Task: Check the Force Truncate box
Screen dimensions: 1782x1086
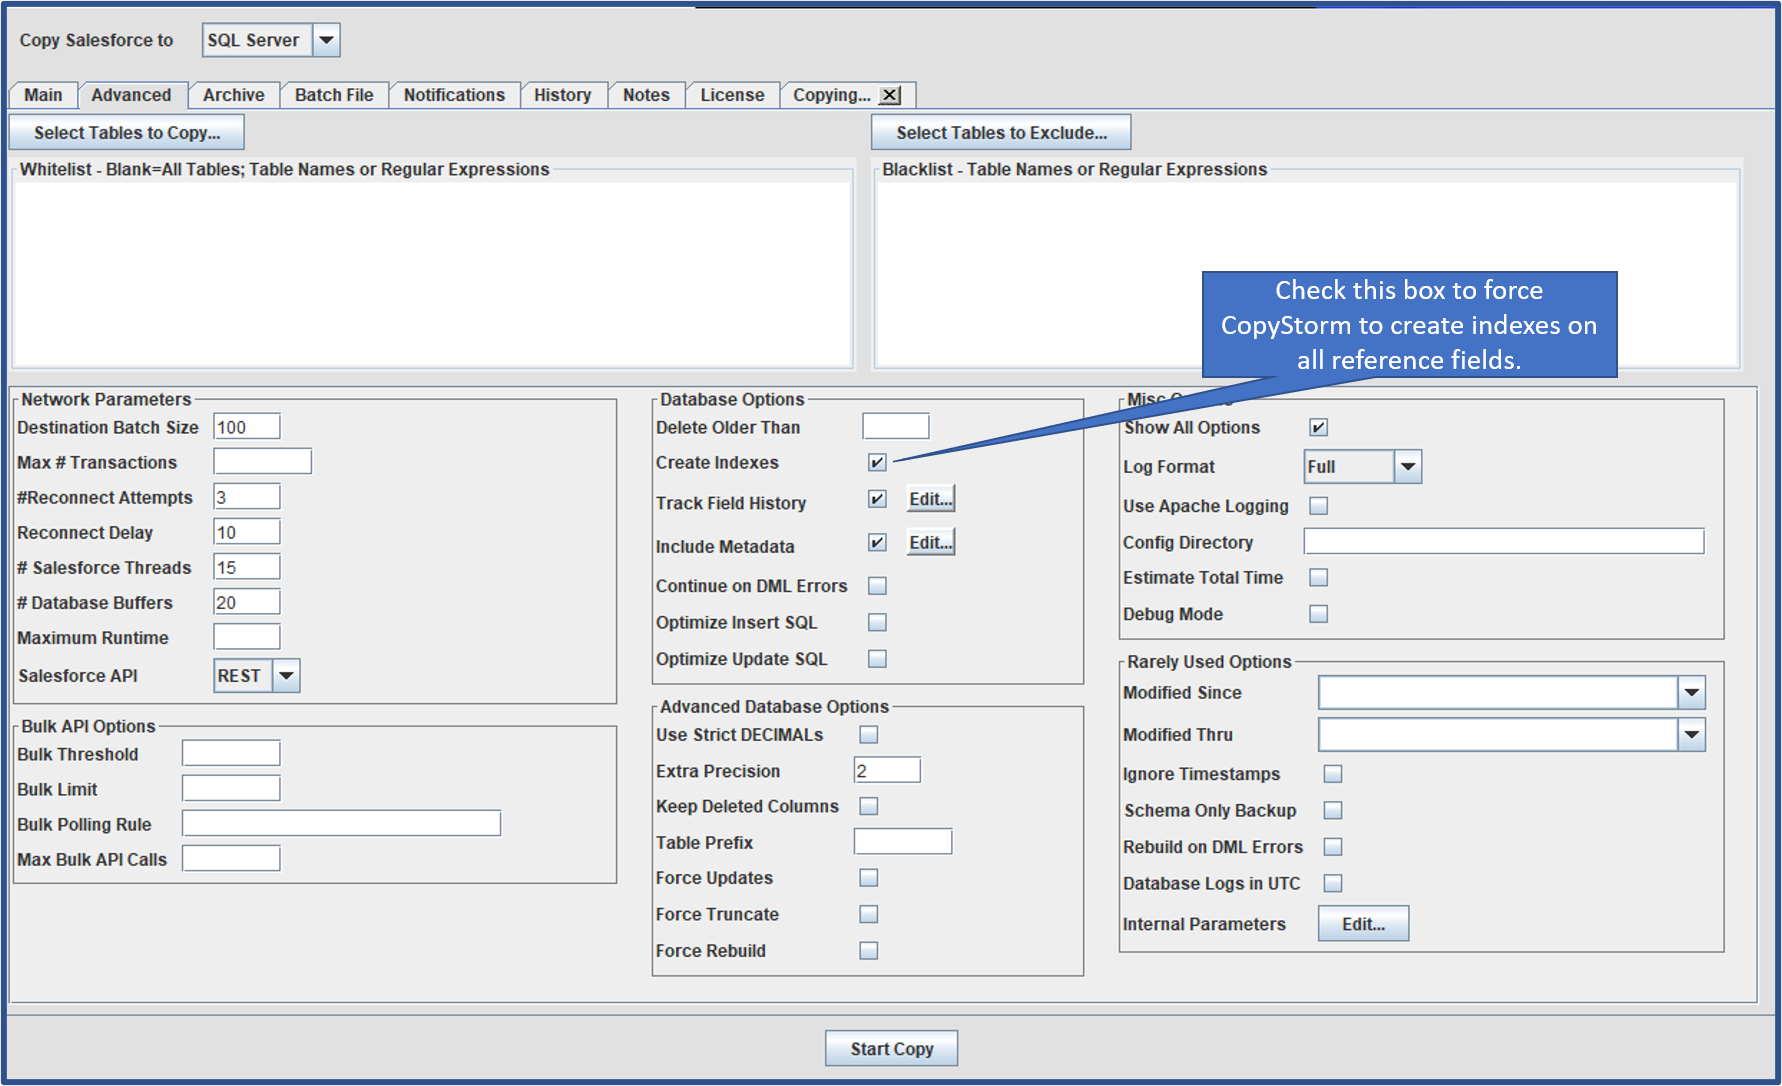Action: point(869,914)
